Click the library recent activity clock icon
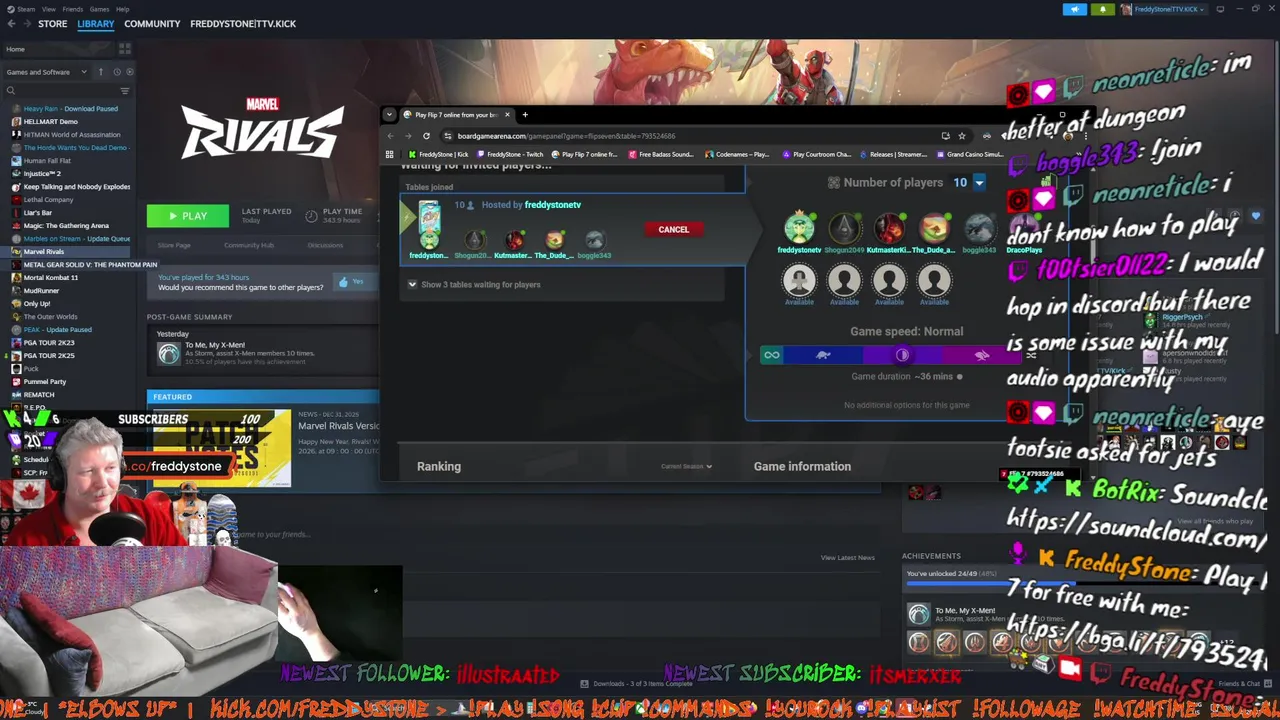Screen dimensions: 1280x720 click(x=116, y=72)
